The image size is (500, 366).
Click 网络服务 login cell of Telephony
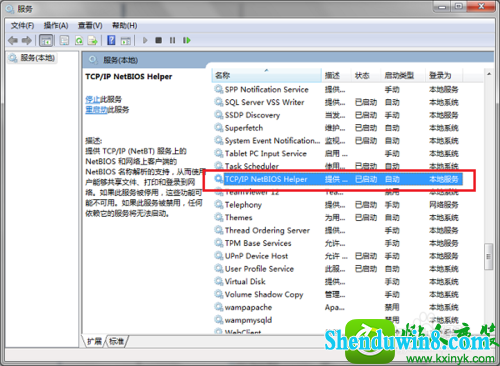[444, 205]
